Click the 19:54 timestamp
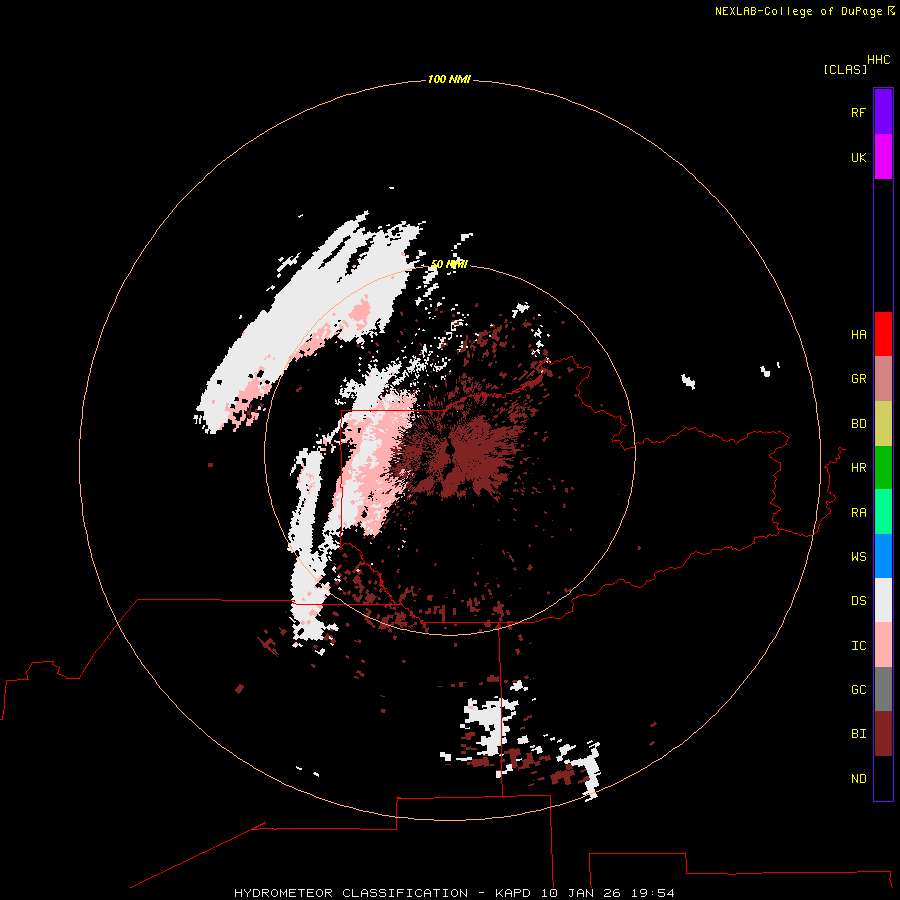The width and height of the screenshot is (900, 900). (x=652, y=893)
